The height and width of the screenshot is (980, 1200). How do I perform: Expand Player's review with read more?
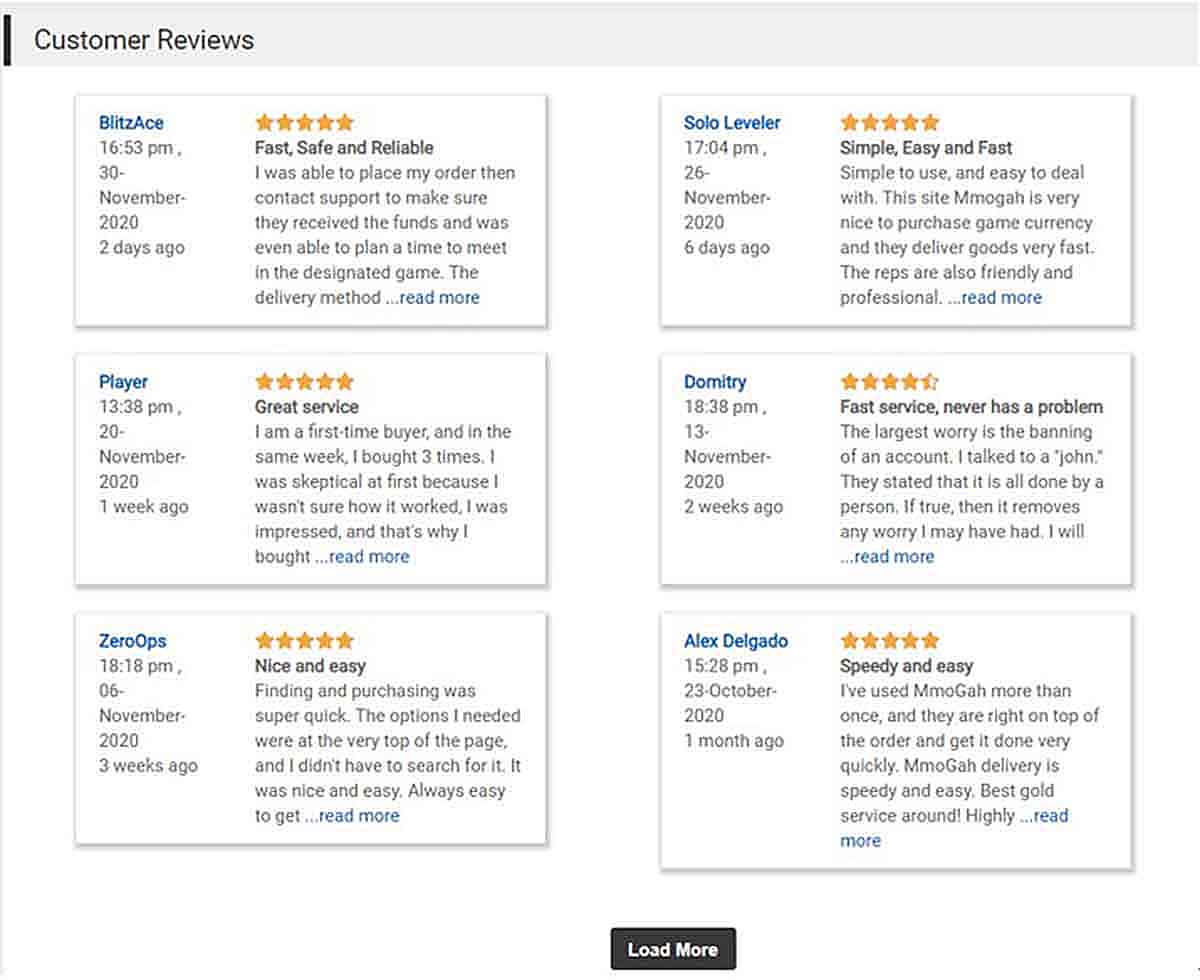coord(369,557)
